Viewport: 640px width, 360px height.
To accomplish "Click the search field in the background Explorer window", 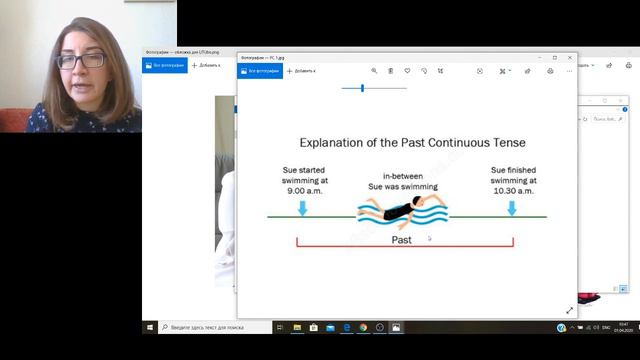I will 608,119.
